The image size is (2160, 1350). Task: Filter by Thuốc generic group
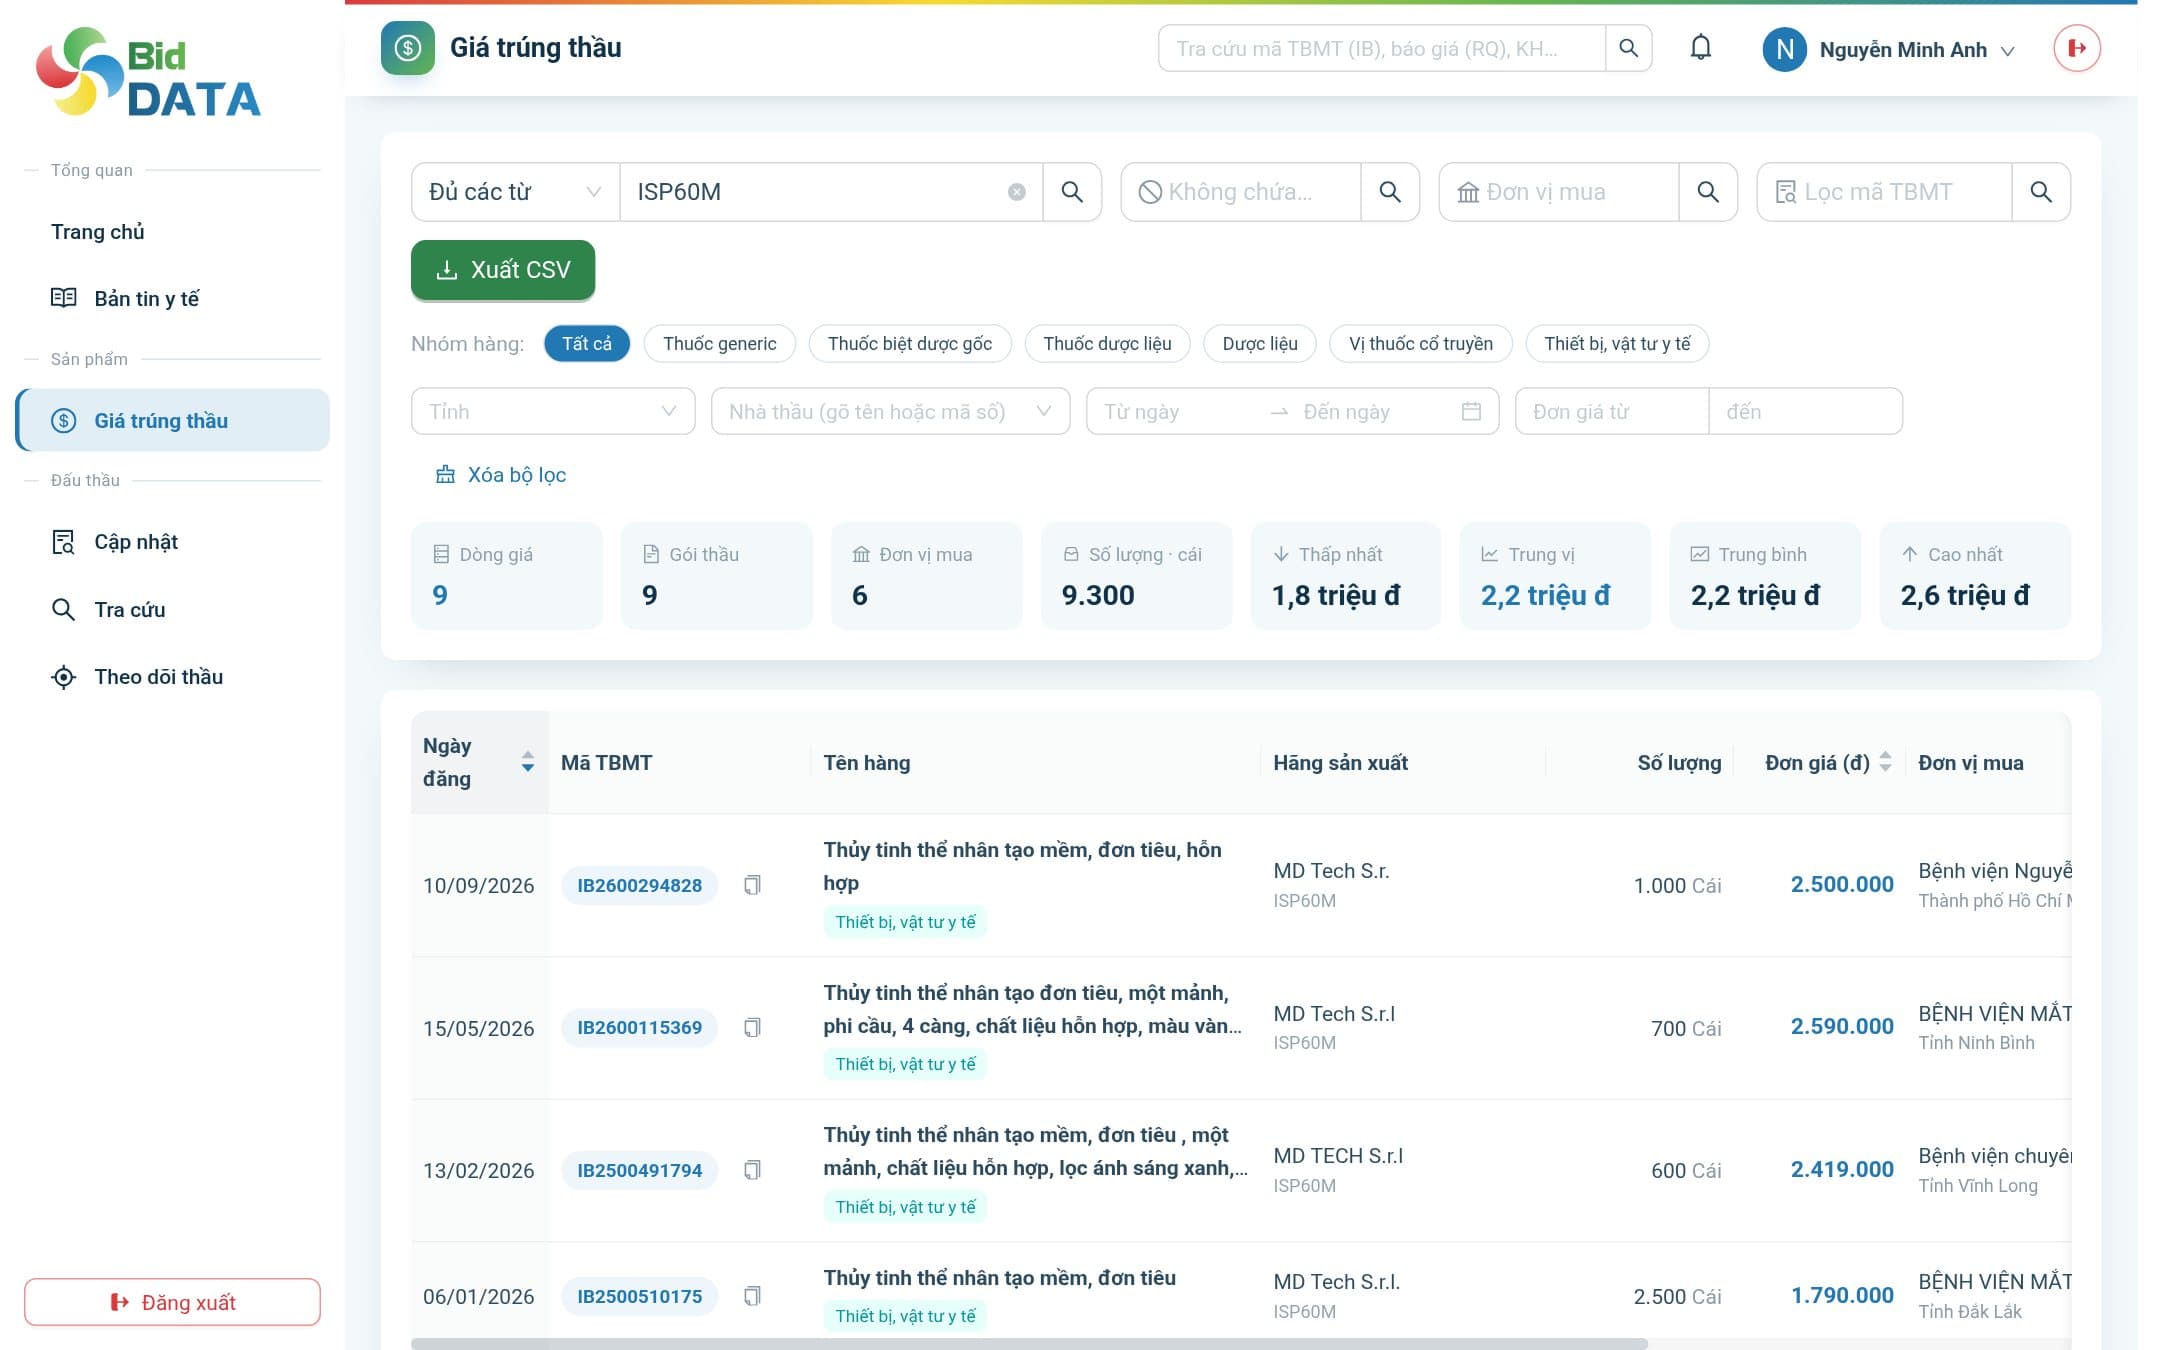point(719,344)
